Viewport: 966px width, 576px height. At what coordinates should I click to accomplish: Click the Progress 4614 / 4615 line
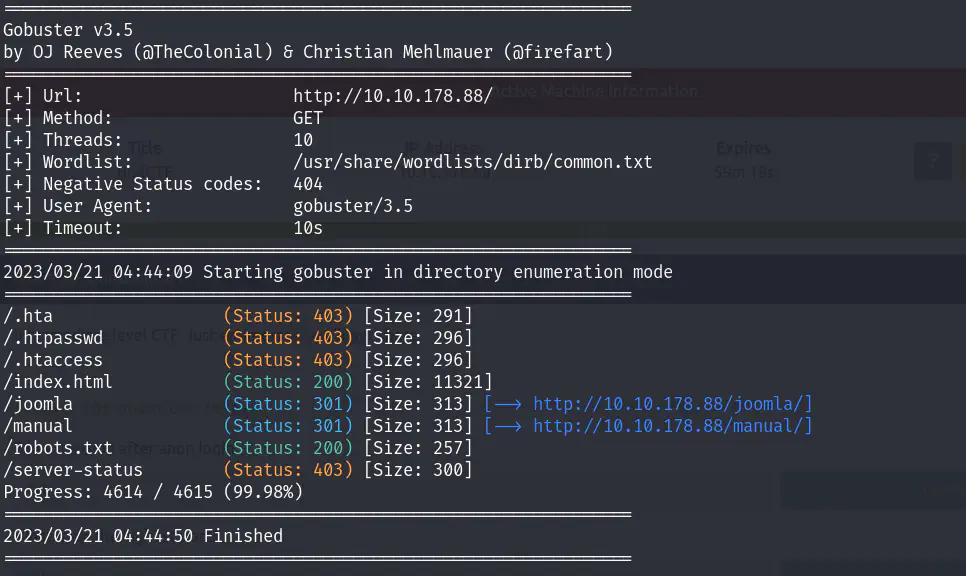153,492
